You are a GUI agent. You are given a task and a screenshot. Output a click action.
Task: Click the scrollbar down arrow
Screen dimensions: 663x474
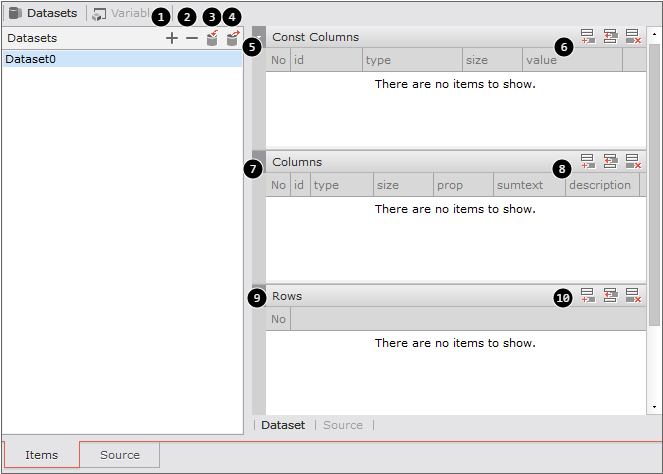(654, 408)
